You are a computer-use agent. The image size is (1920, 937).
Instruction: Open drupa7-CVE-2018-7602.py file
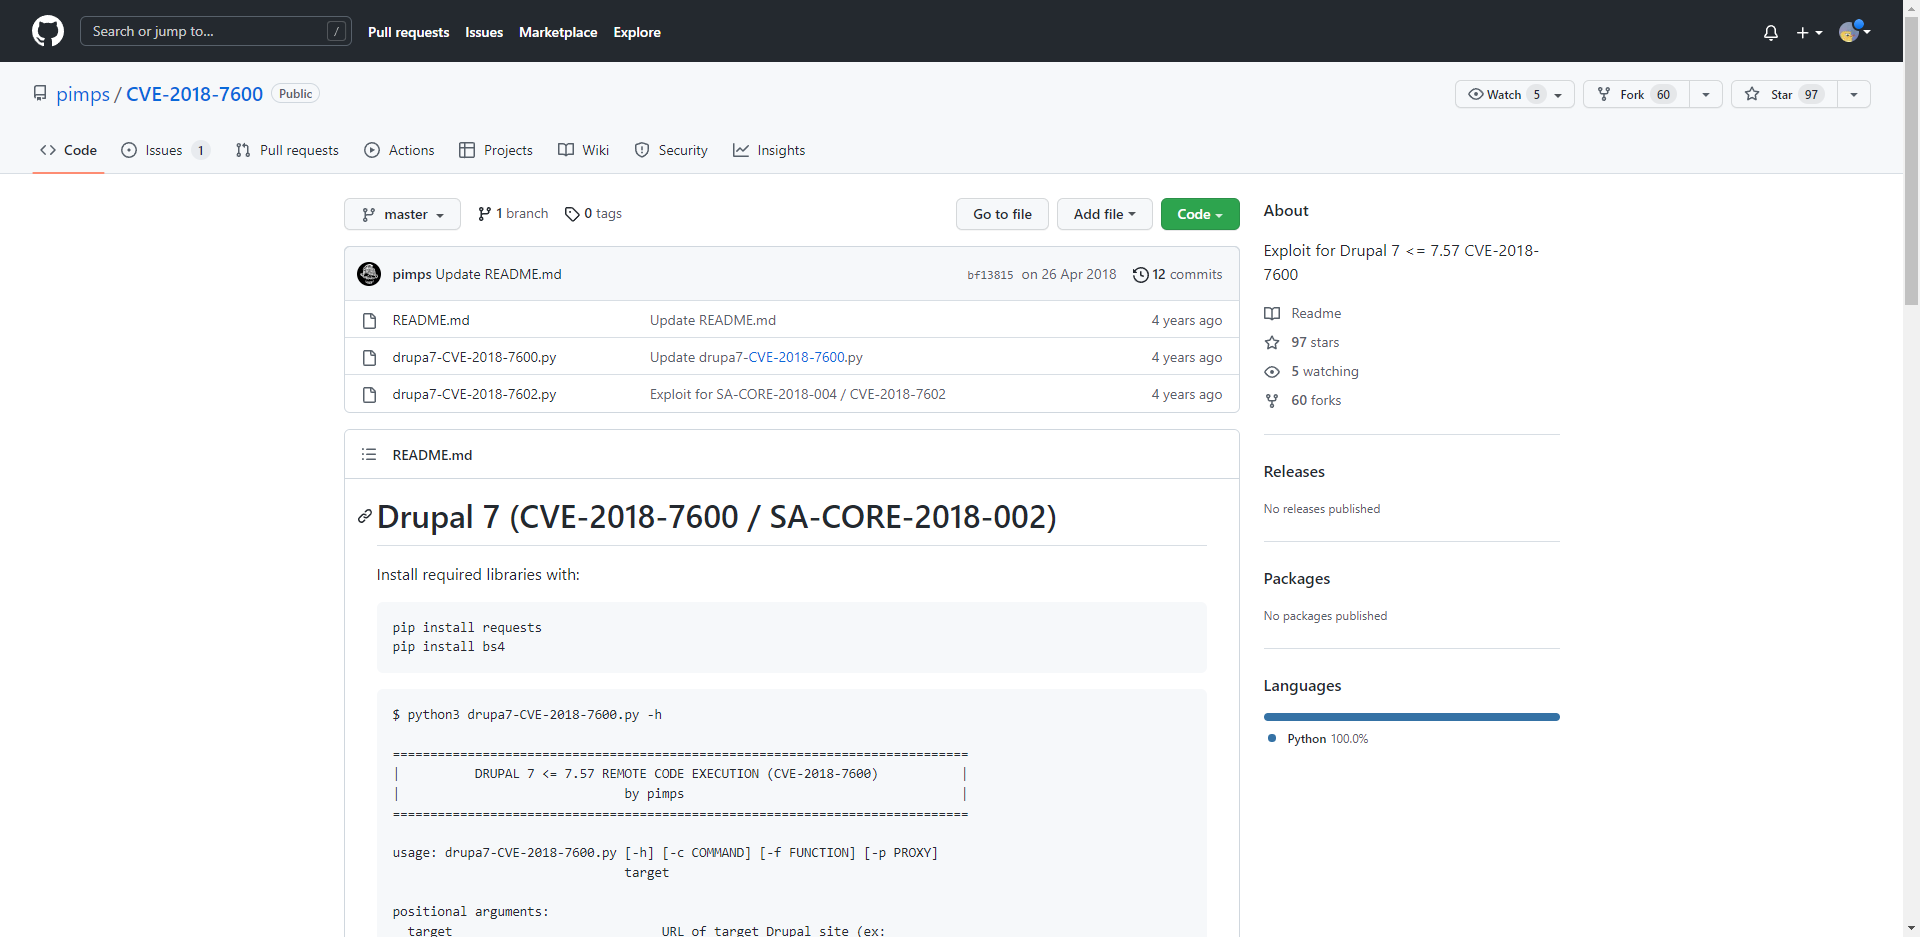(474, 394)
